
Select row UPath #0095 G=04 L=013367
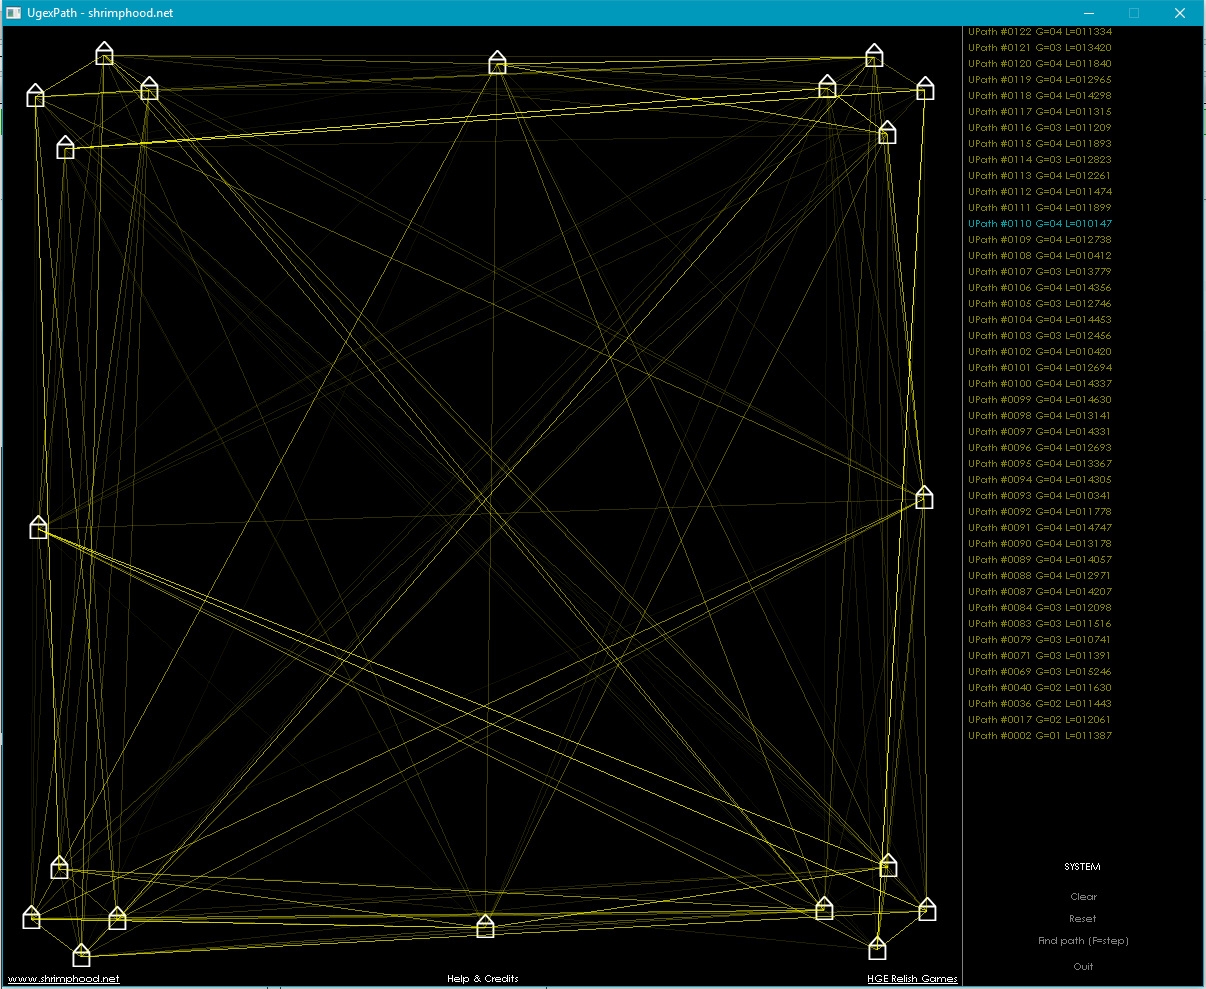click(1040, 464)
